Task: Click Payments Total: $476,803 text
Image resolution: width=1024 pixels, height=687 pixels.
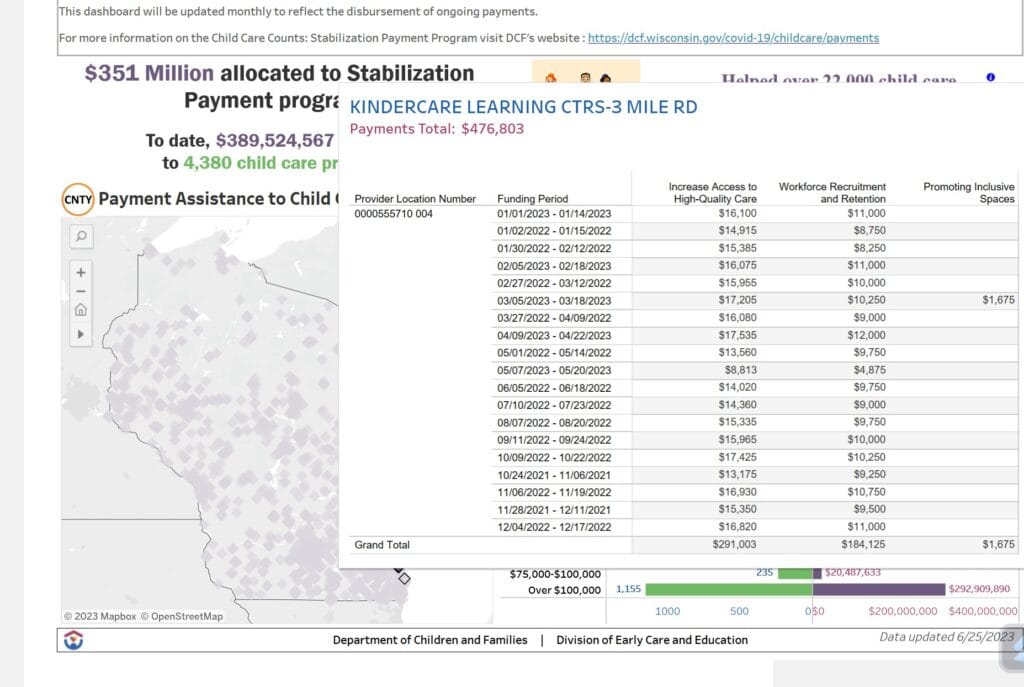Action: tap(437, 129)
